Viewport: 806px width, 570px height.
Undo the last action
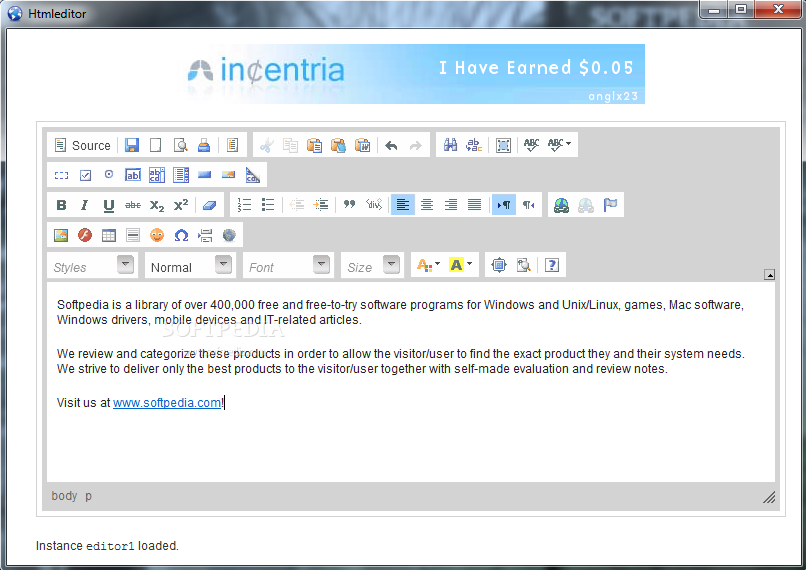(391, 145)
